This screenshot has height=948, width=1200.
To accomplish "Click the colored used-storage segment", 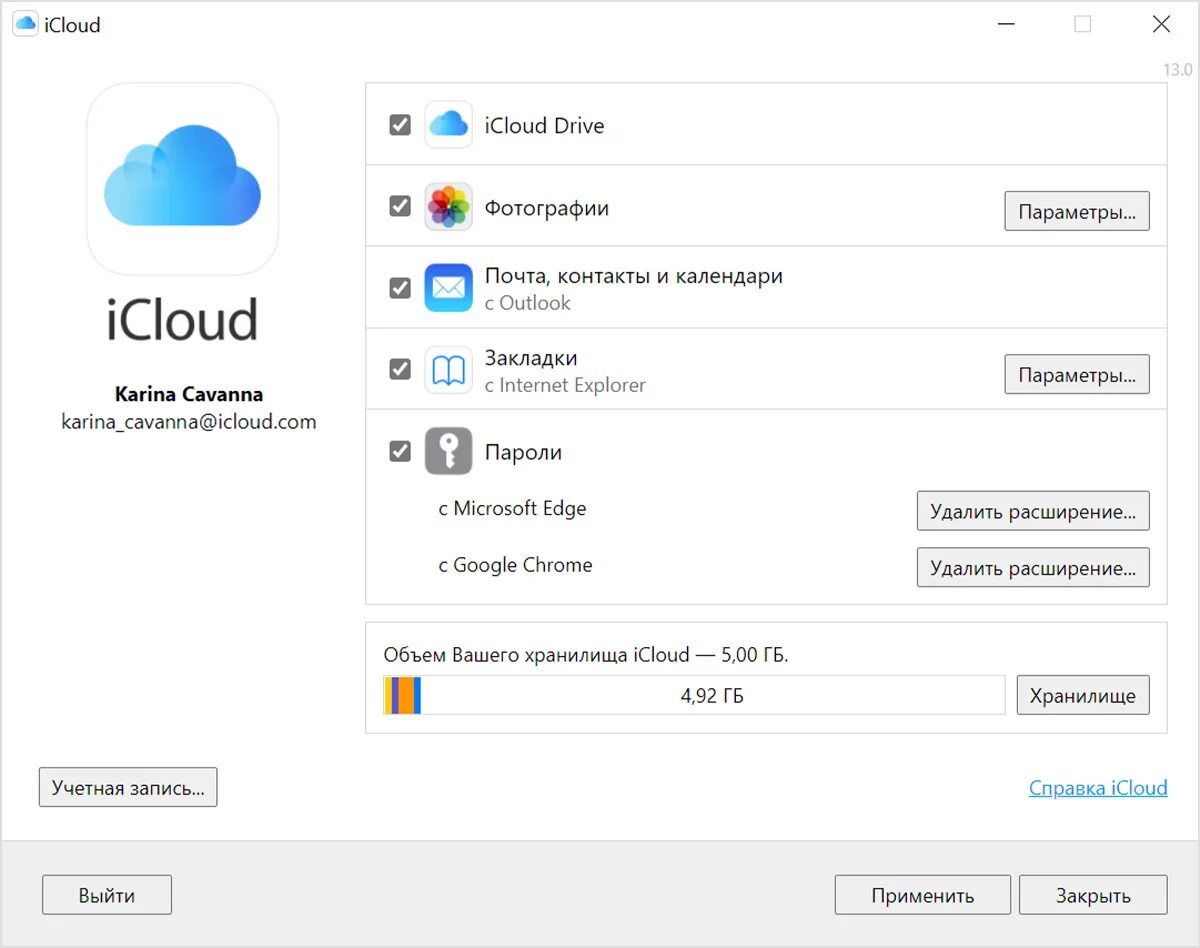I will tap(403, 695).
